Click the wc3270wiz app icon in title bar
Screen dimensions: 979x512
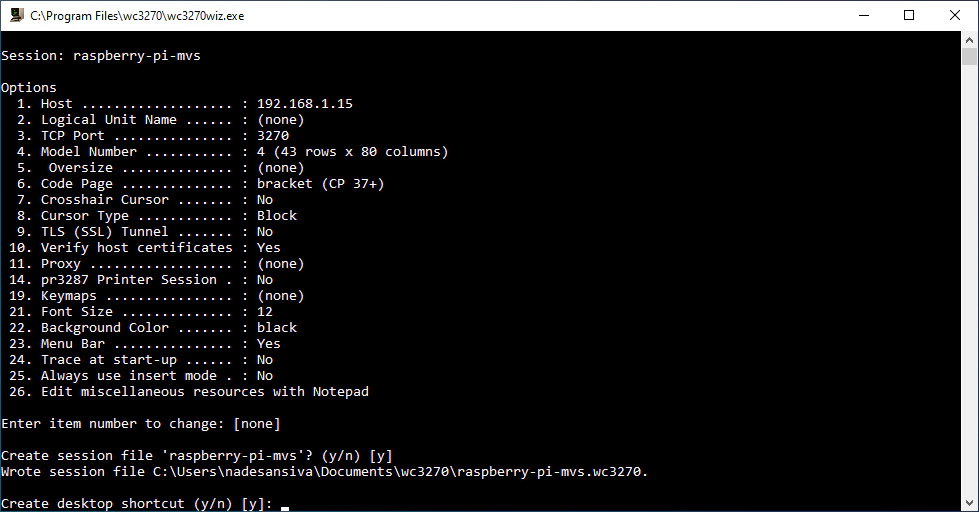coord(16,15)
